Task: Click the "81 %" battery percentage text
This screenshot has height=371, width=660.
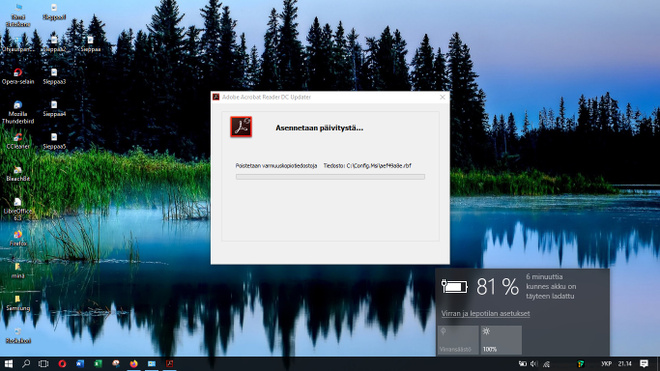Action: [x=498, y=287]
